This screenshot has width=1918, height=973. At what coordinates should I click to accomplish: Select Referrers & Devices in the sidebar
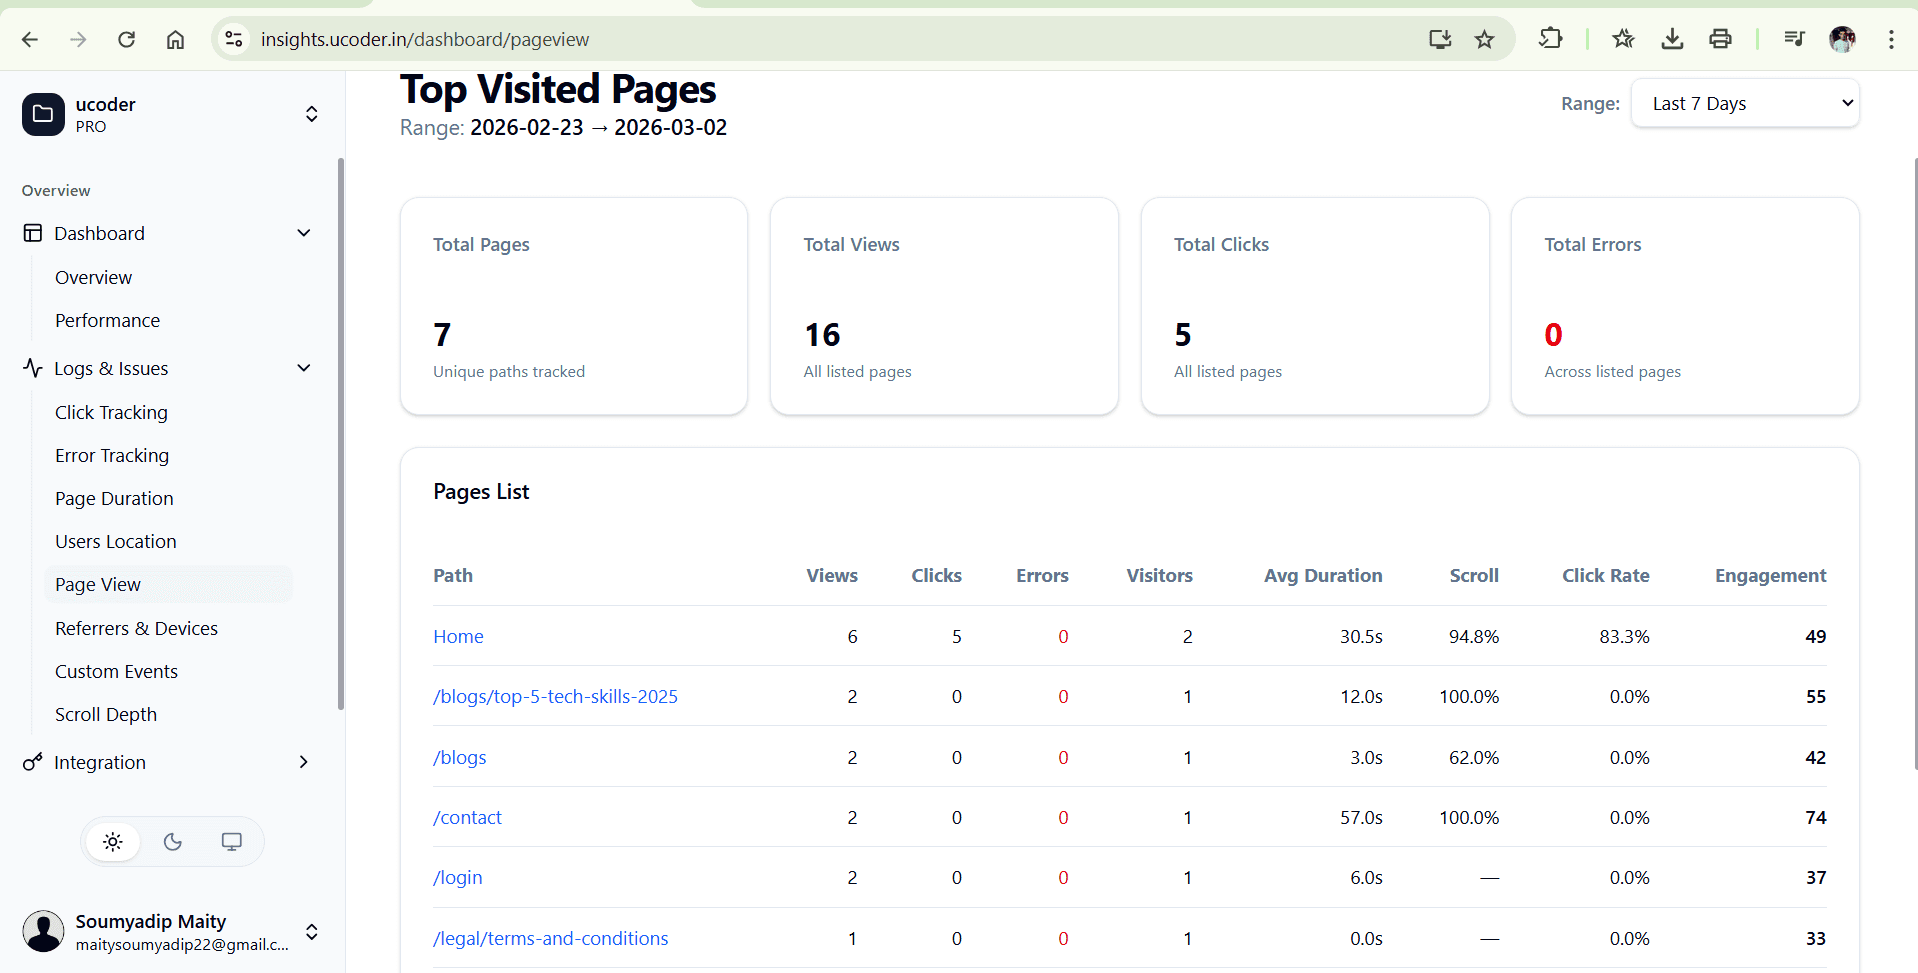(137, 628)
